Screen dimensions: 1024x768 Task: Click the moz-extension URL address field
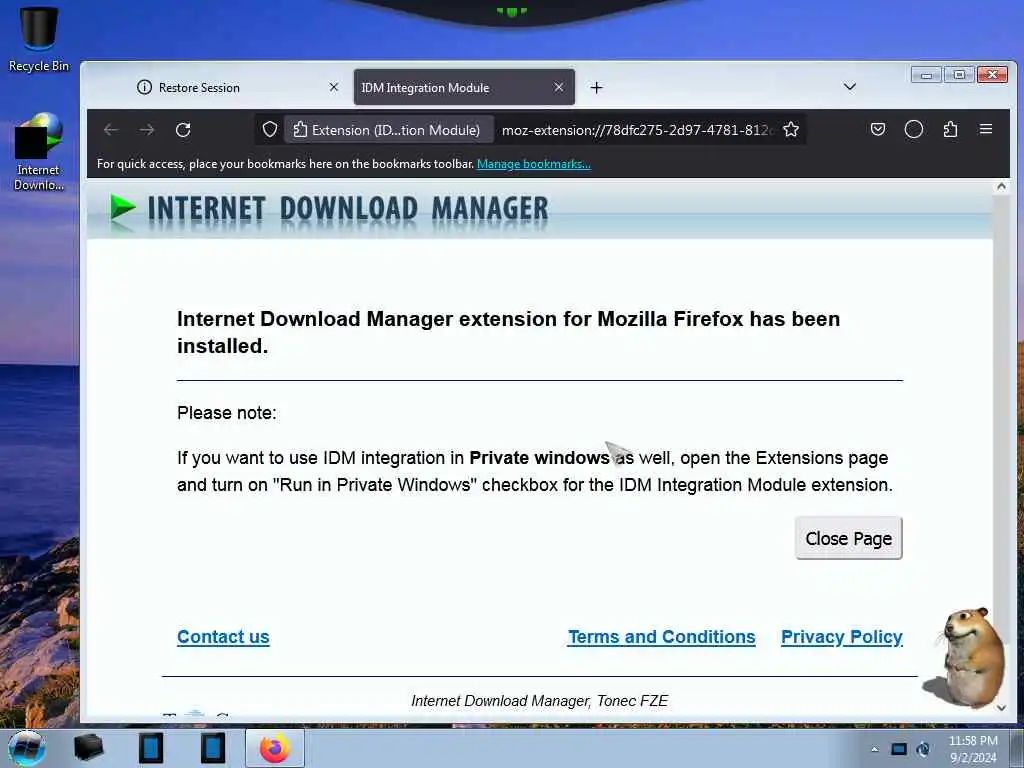(x=637, y=130)
